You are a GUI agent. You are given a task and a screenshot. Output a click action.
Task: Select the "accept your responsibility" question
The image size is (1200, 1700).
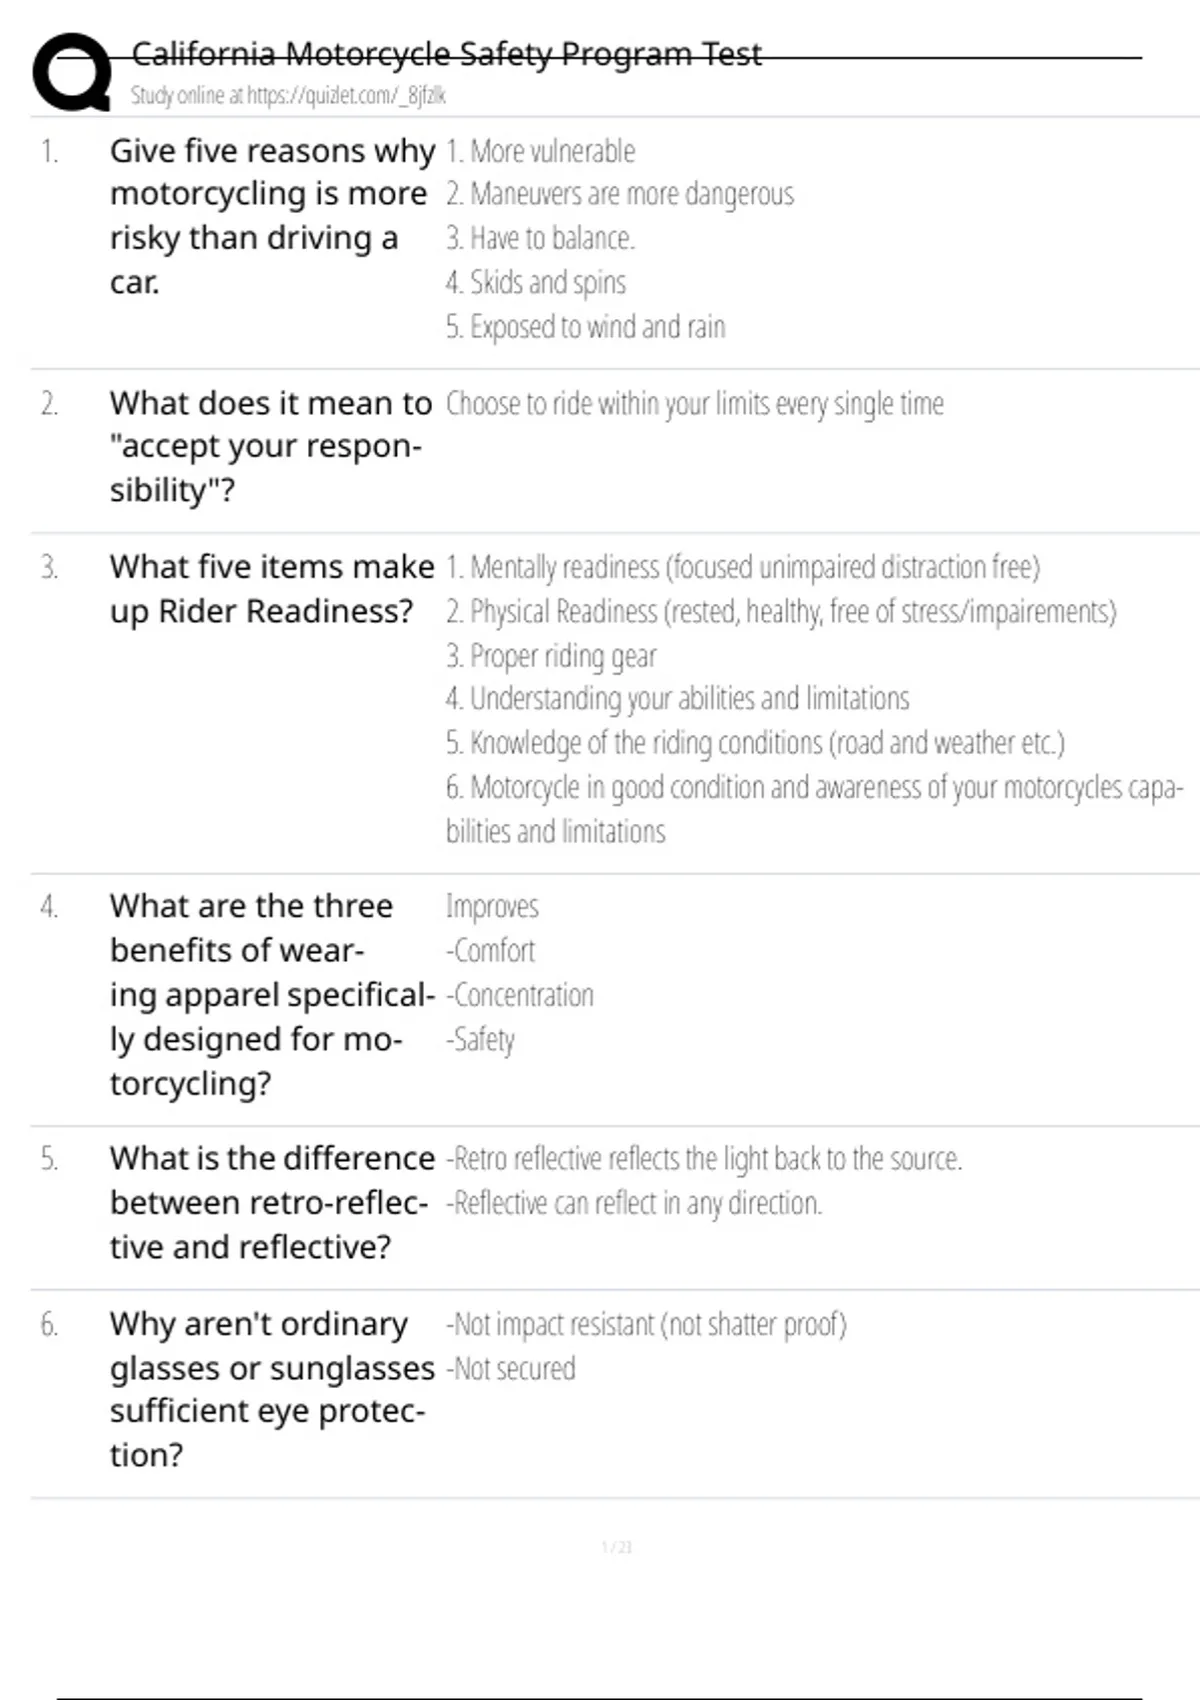tap(269, 446)
